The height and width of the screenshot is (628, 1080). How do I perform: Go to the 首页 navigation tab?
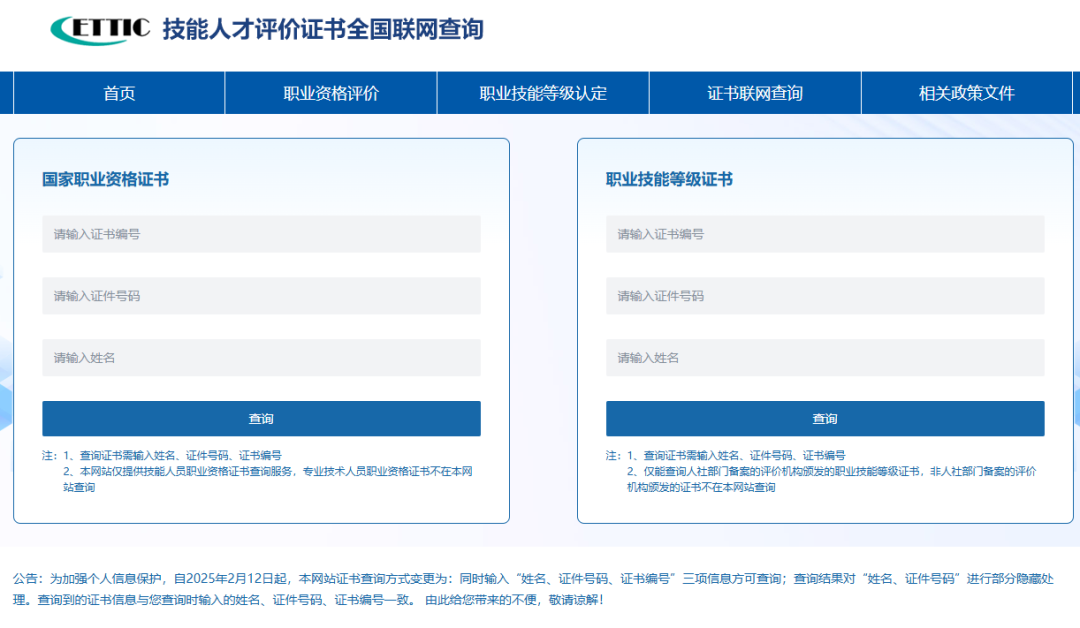119,93
